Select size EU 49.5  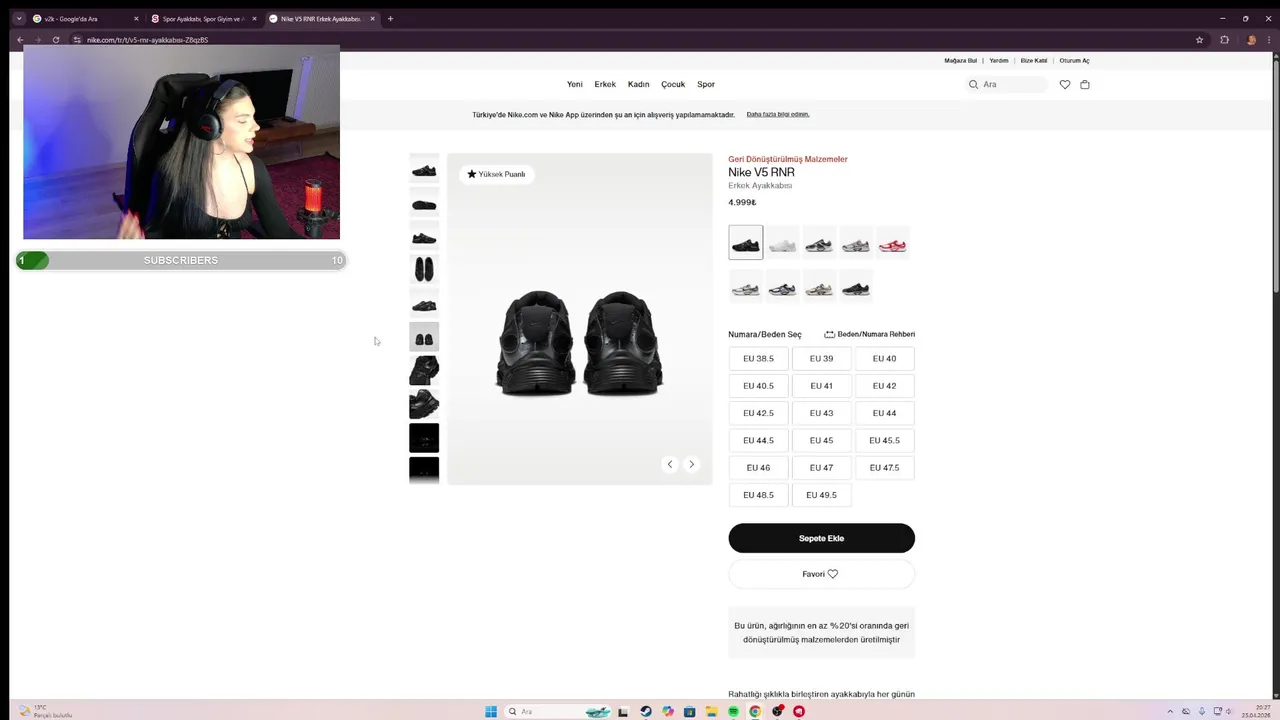tap(821, 495)
